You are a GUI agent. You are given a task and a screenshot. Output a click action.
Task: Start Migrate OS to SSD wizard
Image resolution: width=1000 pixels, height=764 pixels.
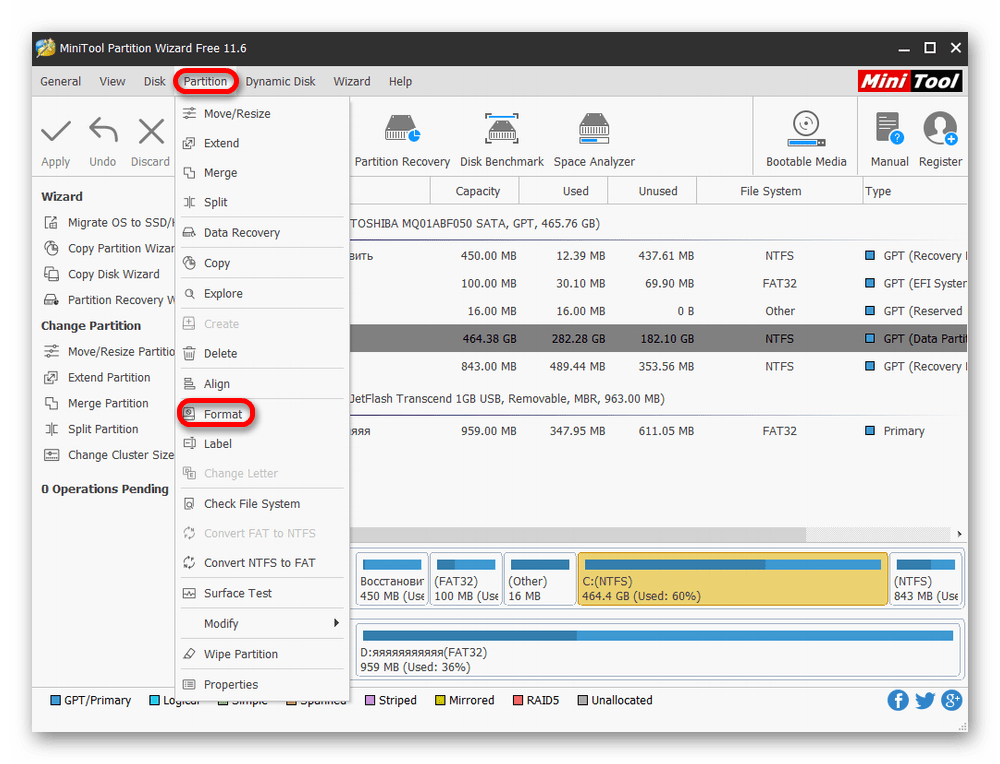coord(108,223)
